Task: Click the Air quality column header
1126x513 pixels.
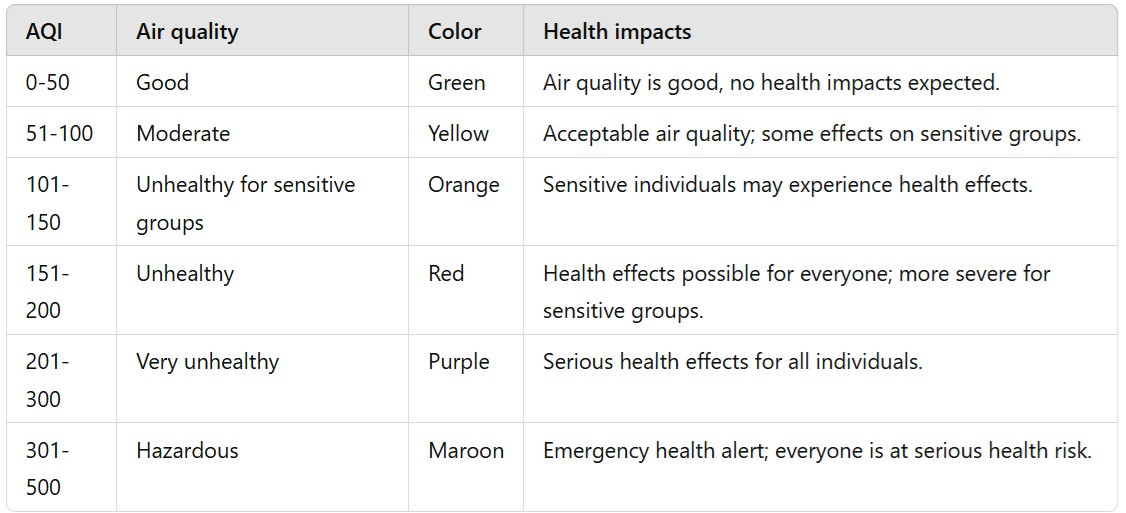Action: (x=187, y=31)
